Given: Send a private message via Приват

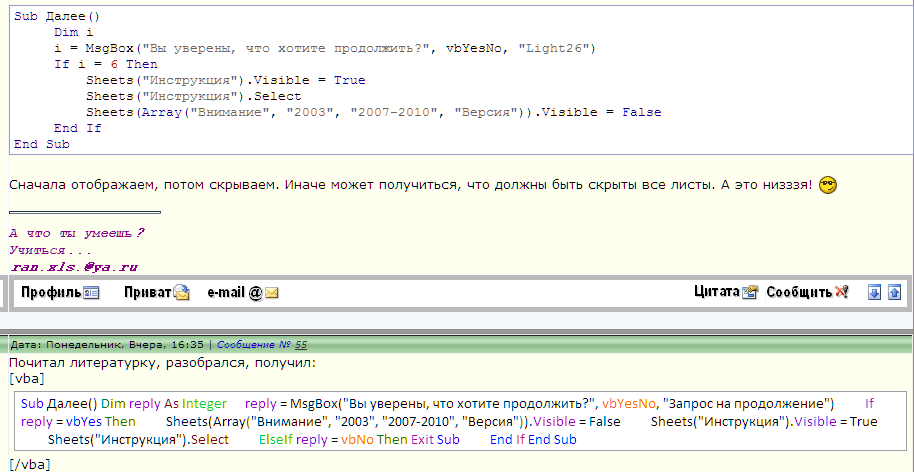Looking at the screenshot, I should pos(157,292).
